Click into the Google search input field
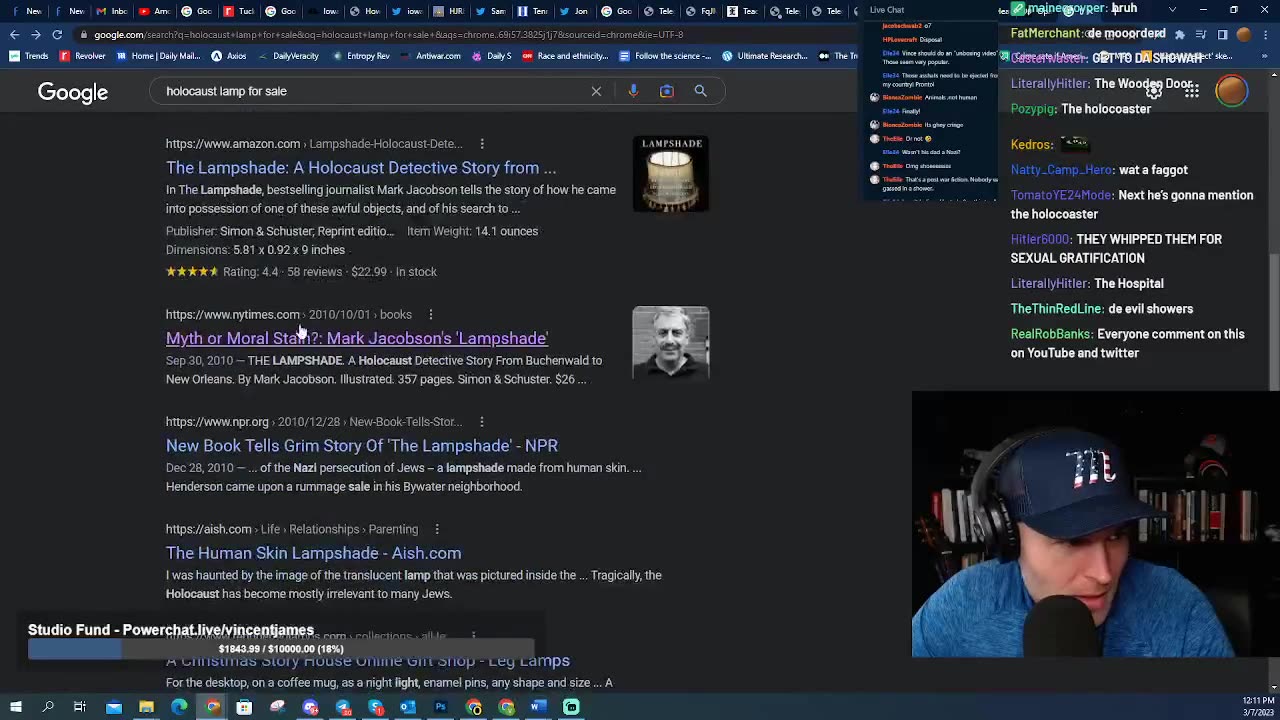Image resolution: width=1280 pixels, height=720 pixels. tap(370, 91)
